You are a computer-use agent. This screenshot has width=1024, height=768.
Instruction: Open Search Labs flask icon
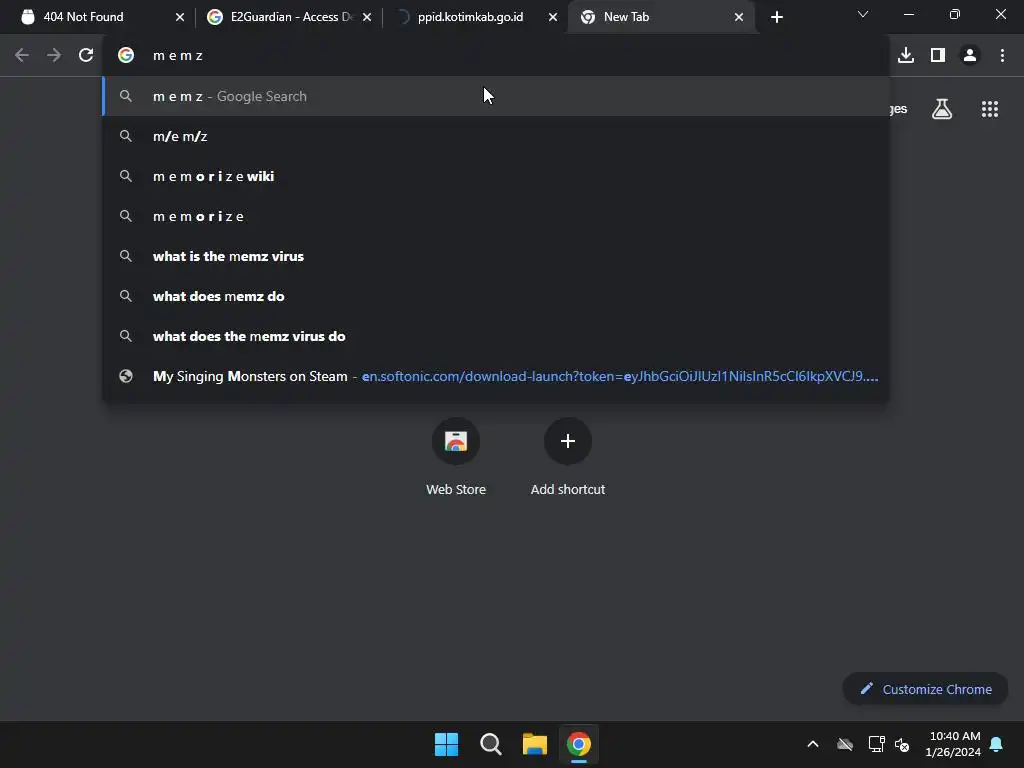(x=942, y=109)
